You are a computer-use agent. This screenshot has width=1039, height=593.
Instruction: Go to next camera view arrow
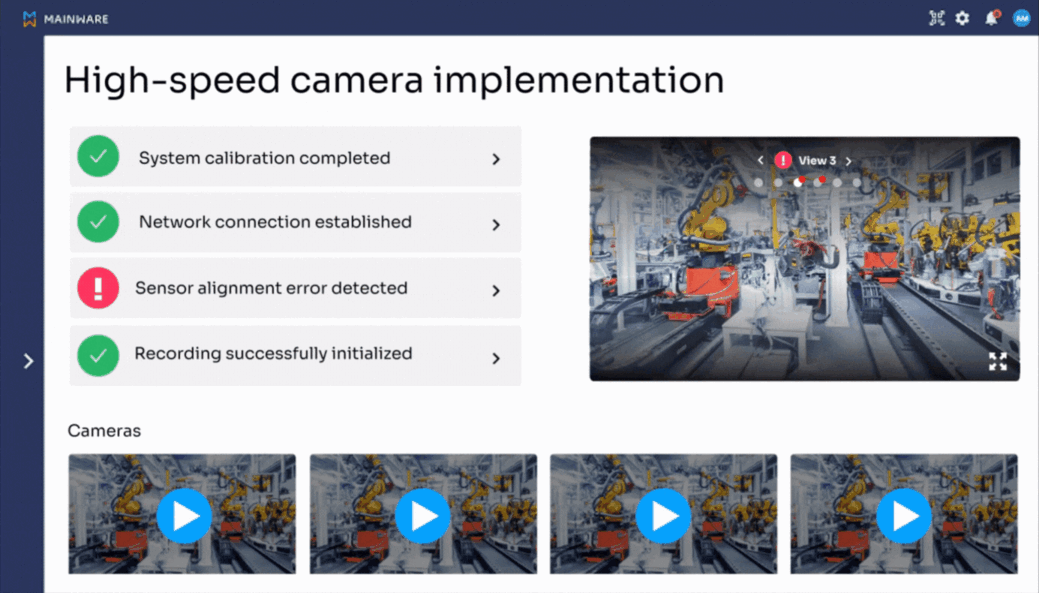(x=848, y=161)
